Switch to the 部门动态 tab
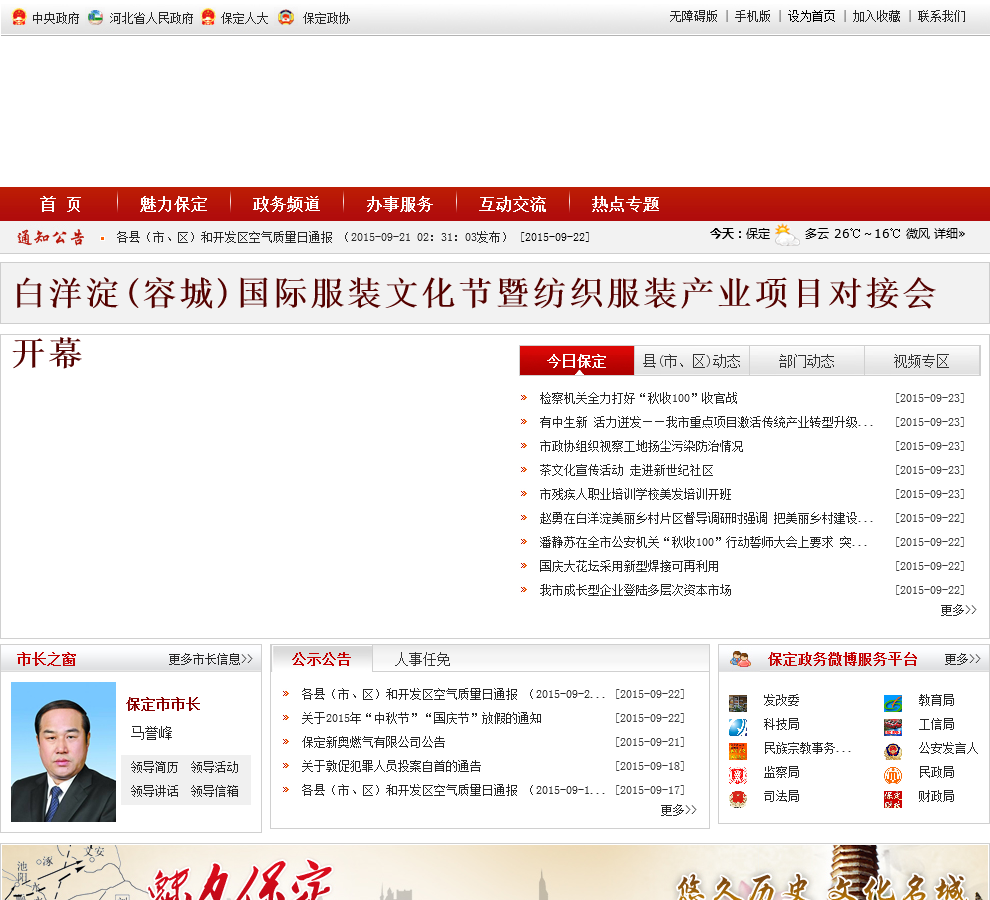 coord(806,361)
